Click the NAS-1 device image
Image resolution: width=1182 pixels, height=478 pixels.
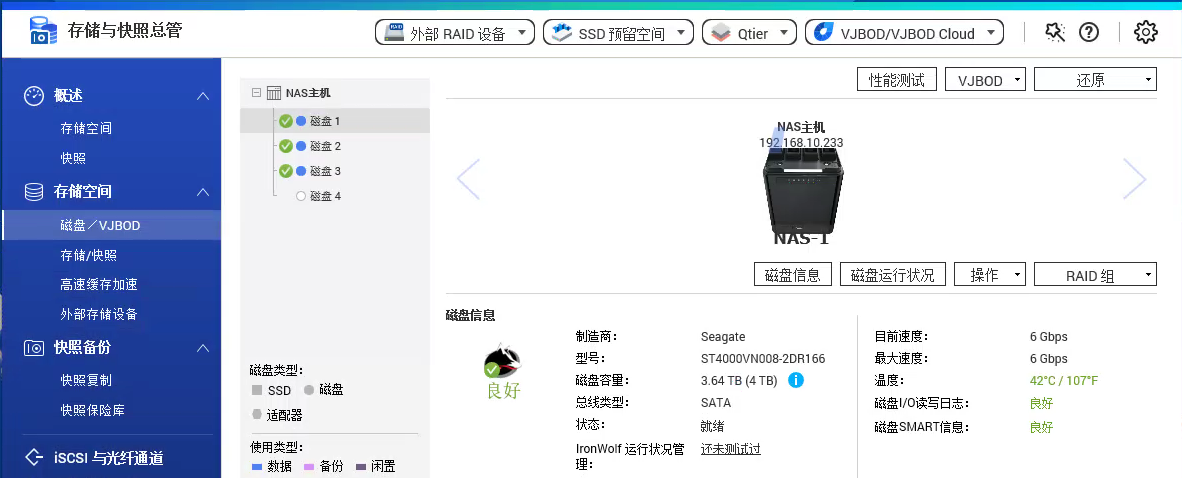click(x=802, y=191)
